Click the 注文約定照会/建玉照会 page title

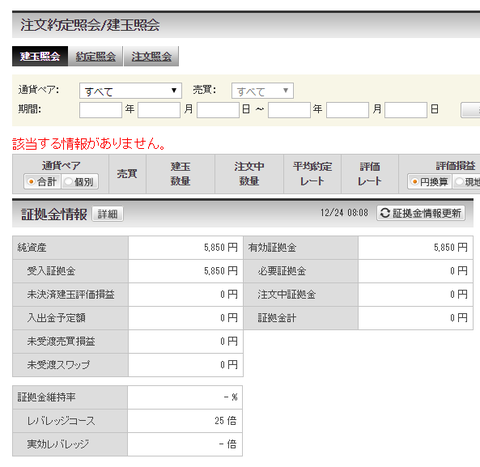coord(90,25)
